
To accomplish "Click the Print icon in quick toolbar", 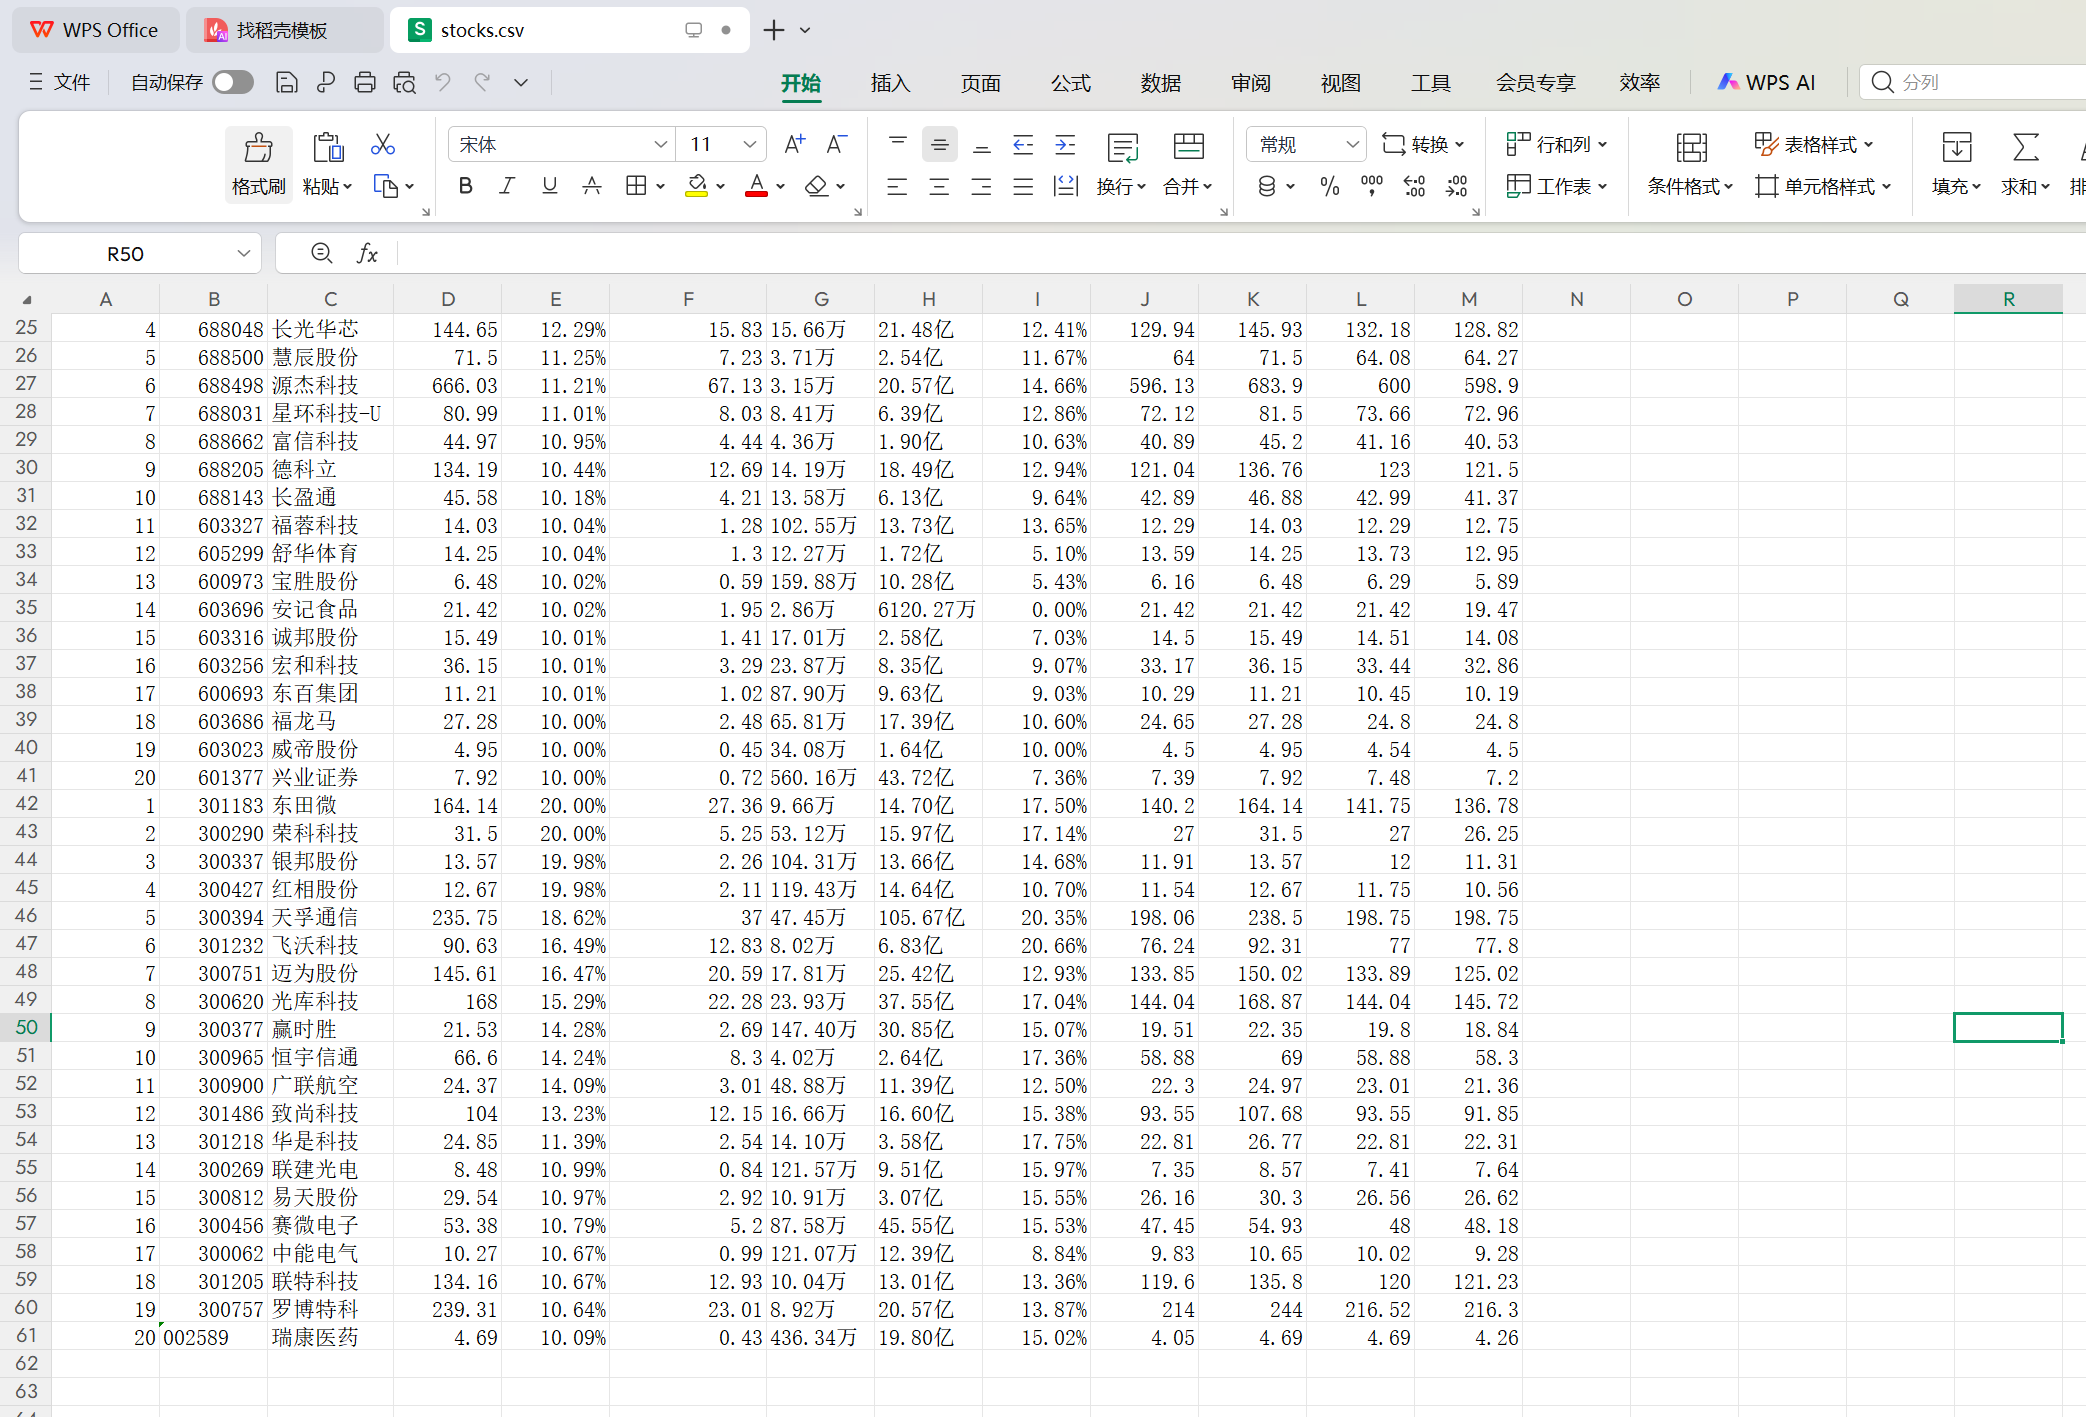I will pos(365,83).
